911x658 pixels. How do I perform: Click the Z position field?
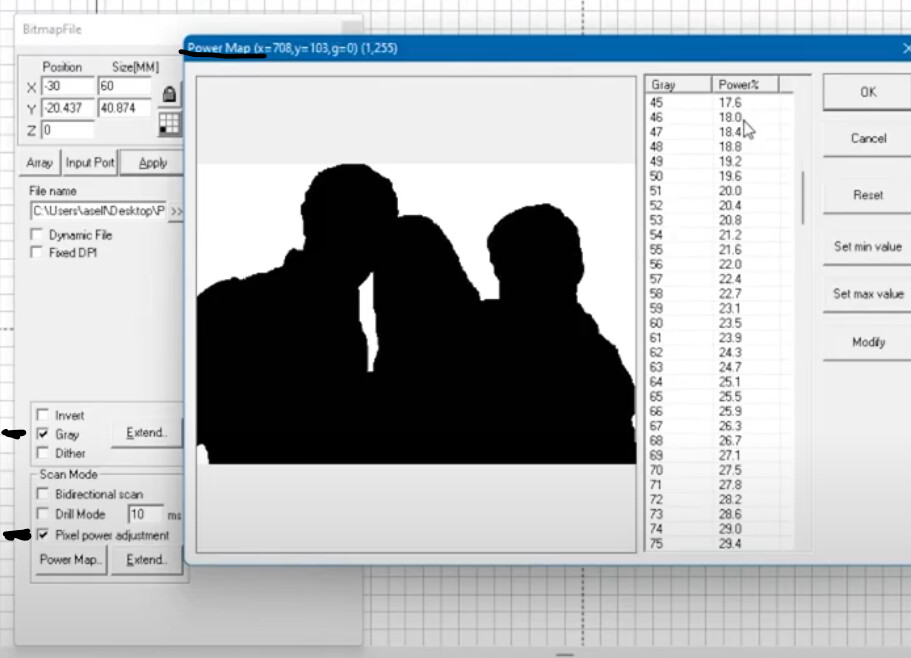pos(67,130)
